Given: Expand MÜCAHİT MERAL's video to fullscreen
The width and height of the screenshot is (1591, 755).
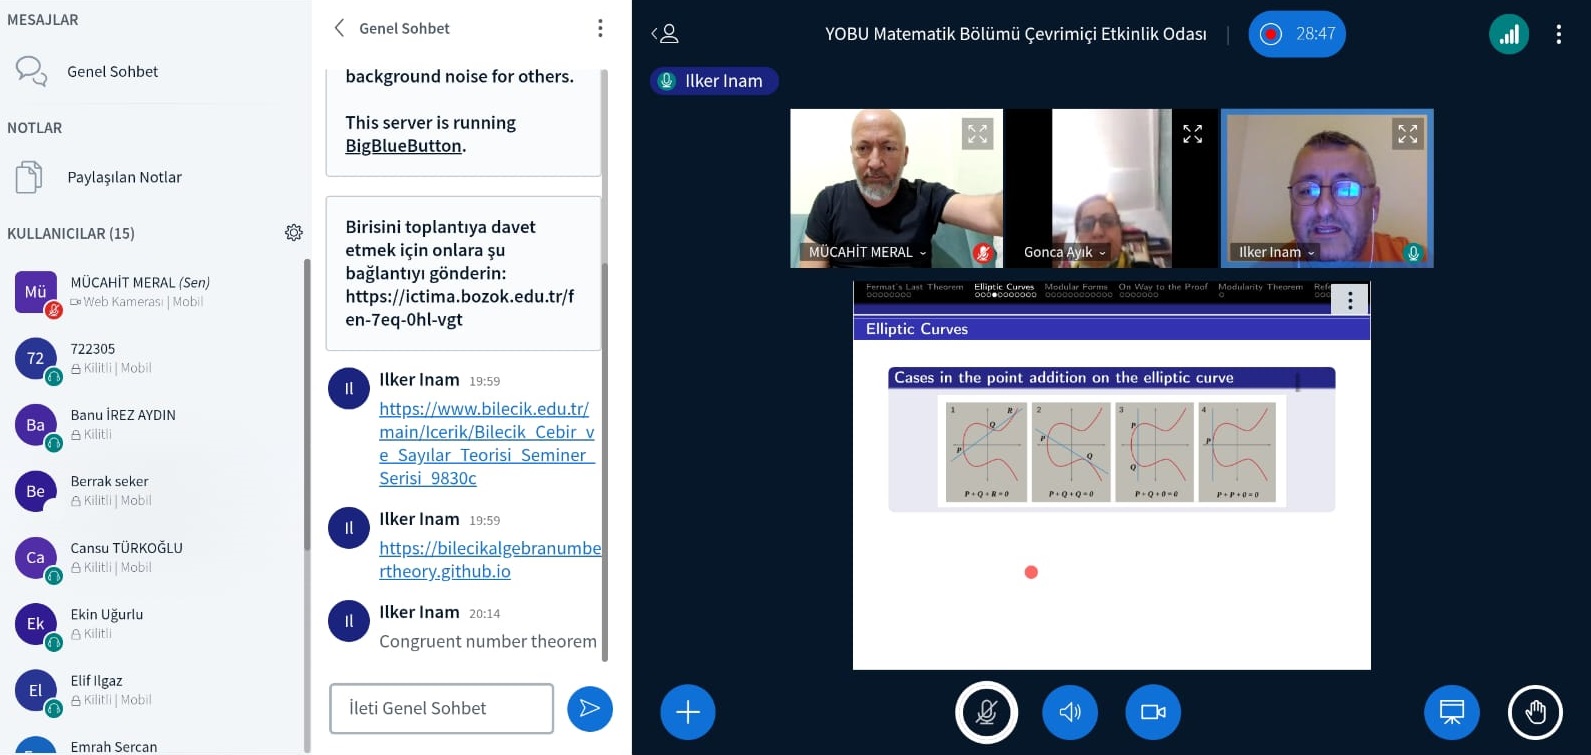Looking at the screenshot, I should (x=977, y=134).
